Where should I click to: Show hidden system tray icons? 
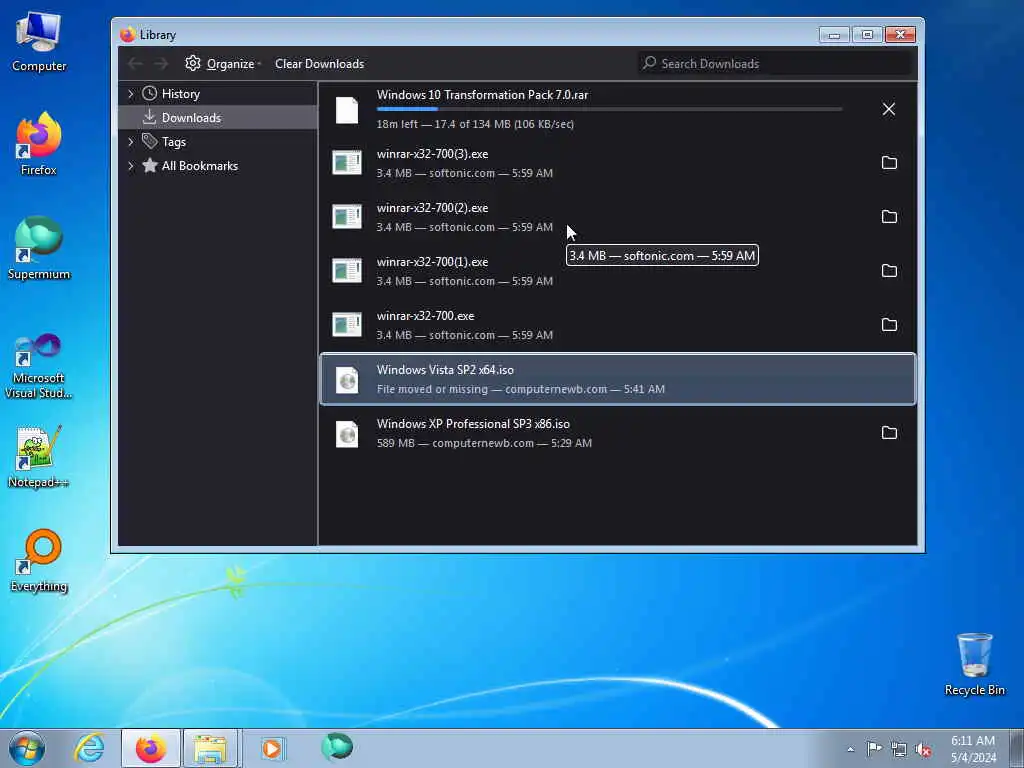850,749
